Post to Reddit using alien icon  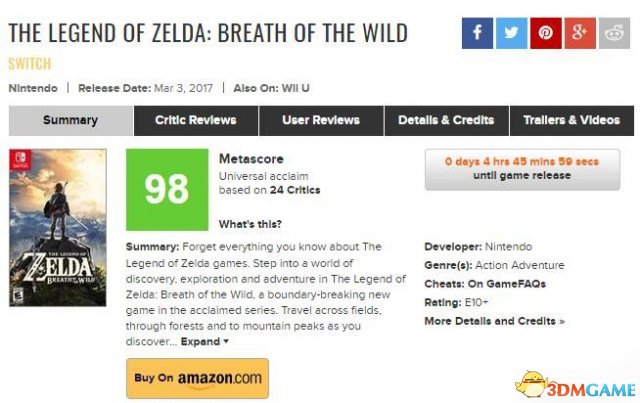pyautogui.click(x=614, y=33)
